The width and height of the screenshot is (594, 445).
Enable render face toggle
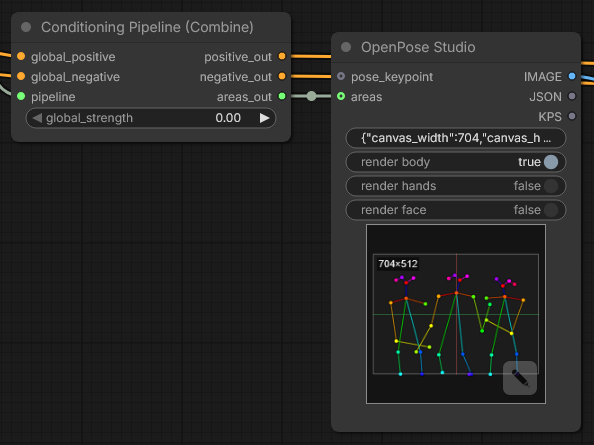[456, 210]
